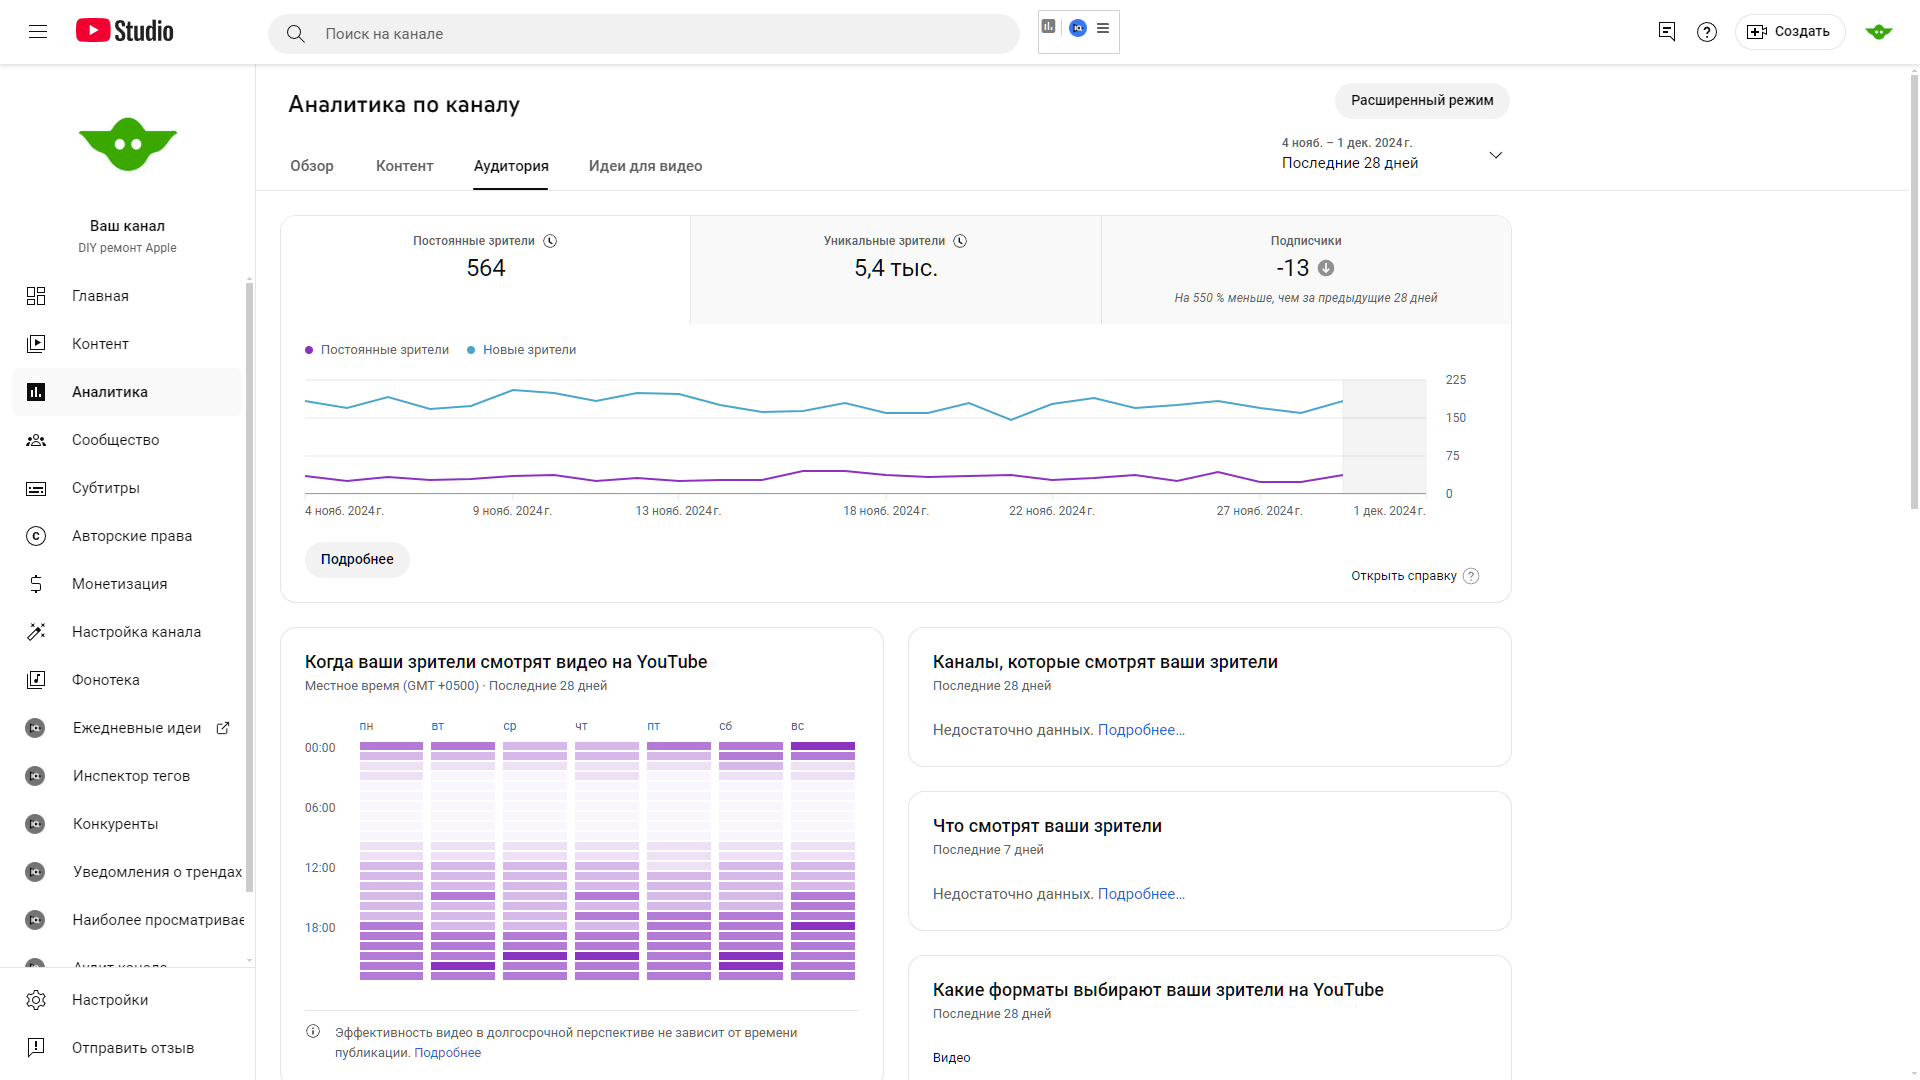Click the sidebar vertical scrollbar
This screenshot has width=1920, height=1080.
(x=249, y=585)
